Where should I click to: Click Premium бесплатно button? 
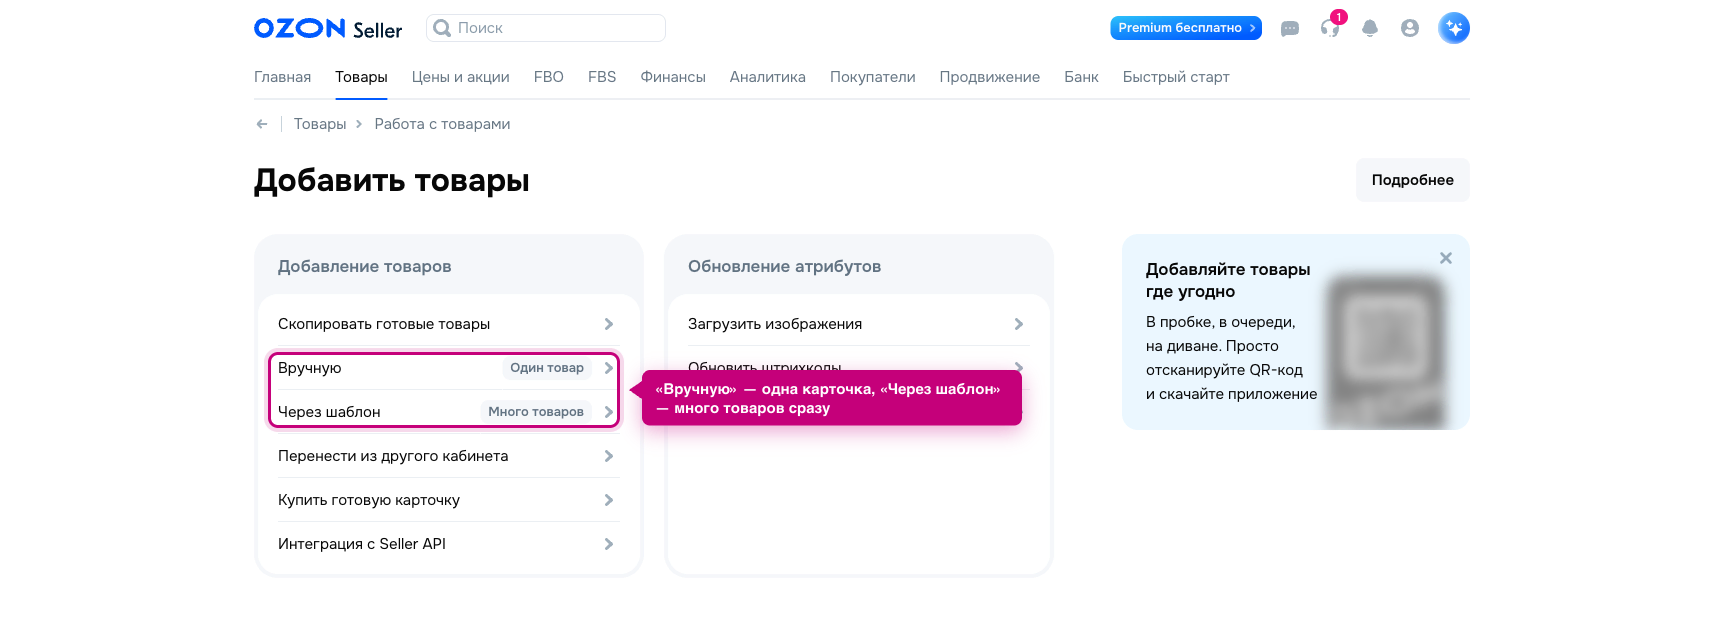(x=1186, y=28)
